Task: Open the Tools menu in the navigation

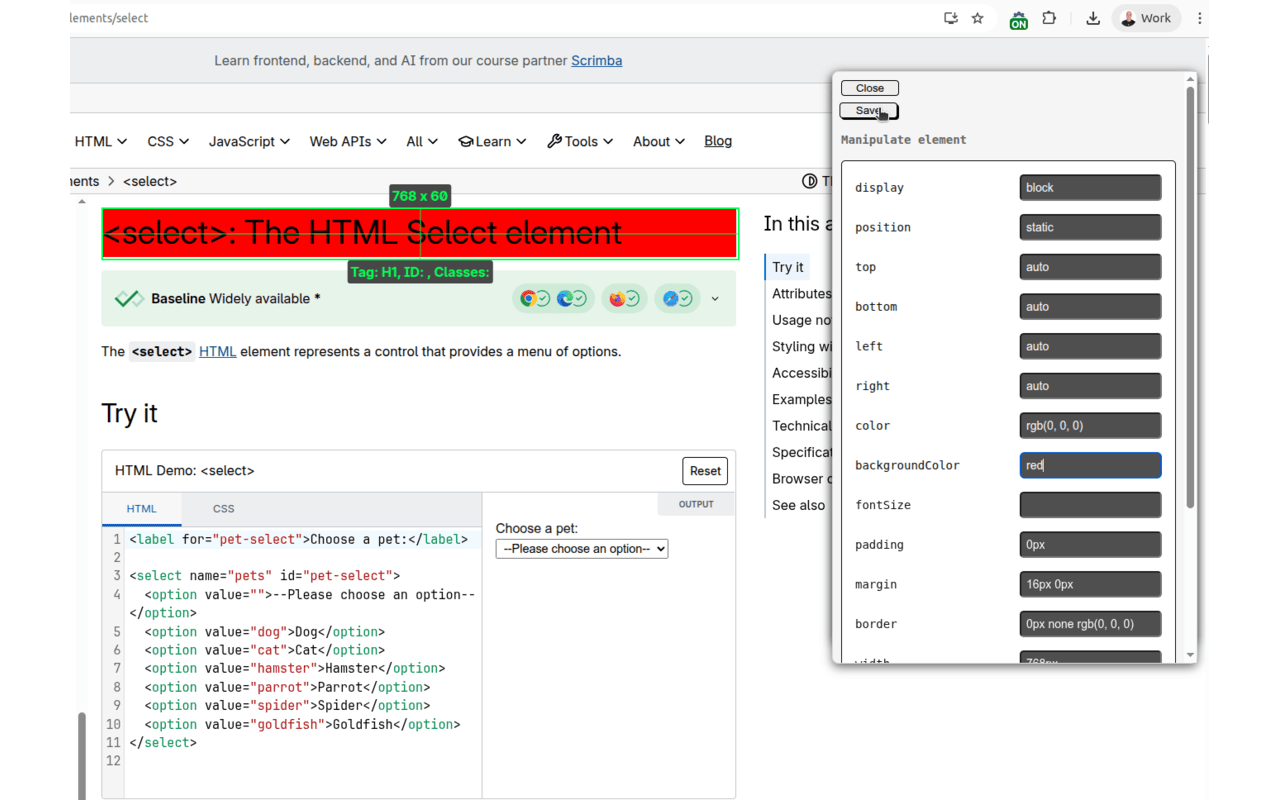Action: click(x=580, y=141)
